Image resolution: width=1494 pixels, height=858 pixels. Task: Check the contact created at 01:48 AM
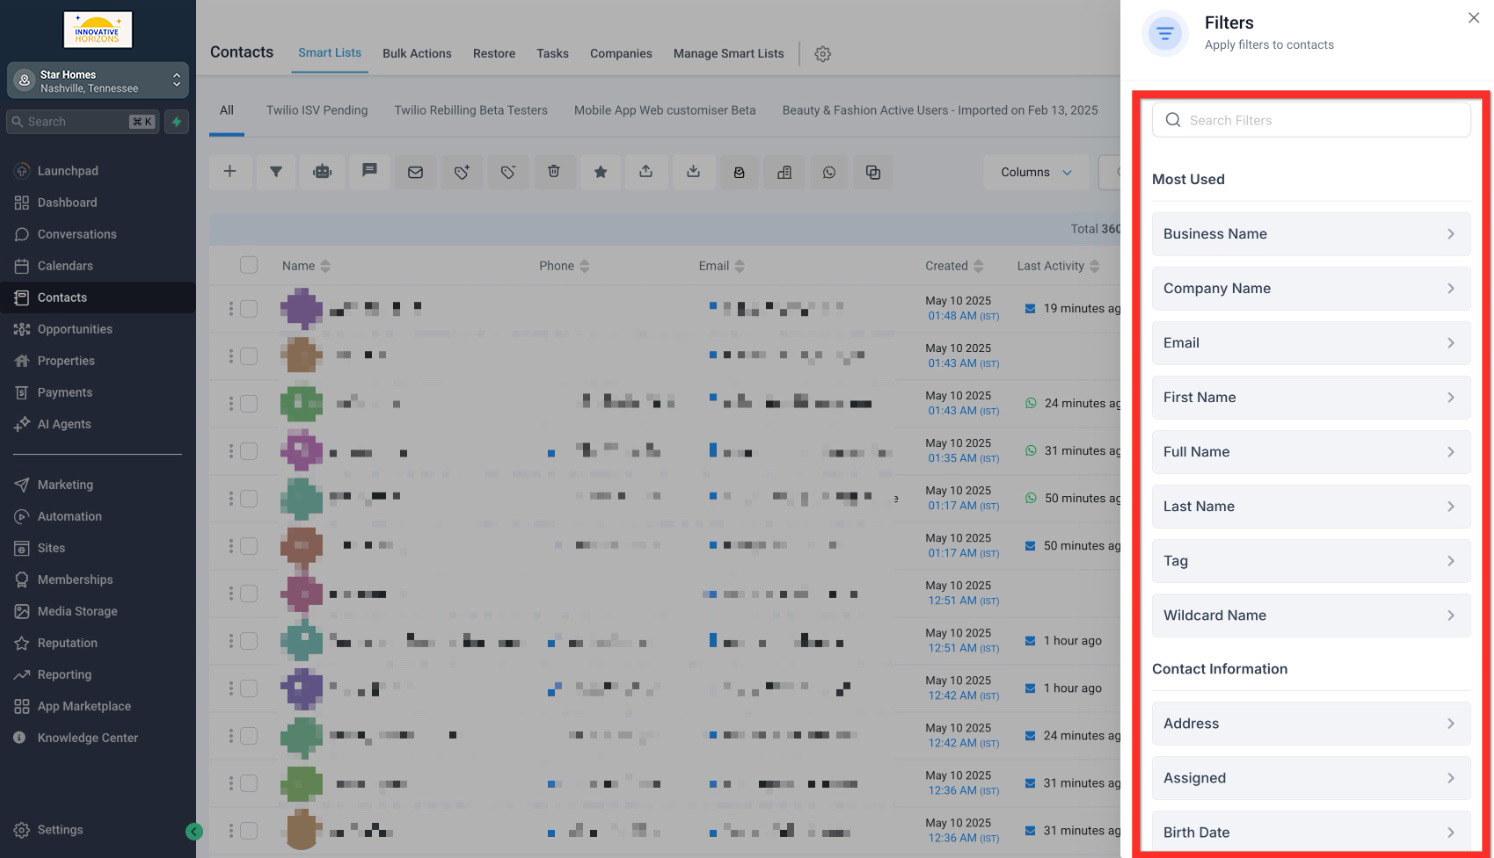[x=249, y=309]
